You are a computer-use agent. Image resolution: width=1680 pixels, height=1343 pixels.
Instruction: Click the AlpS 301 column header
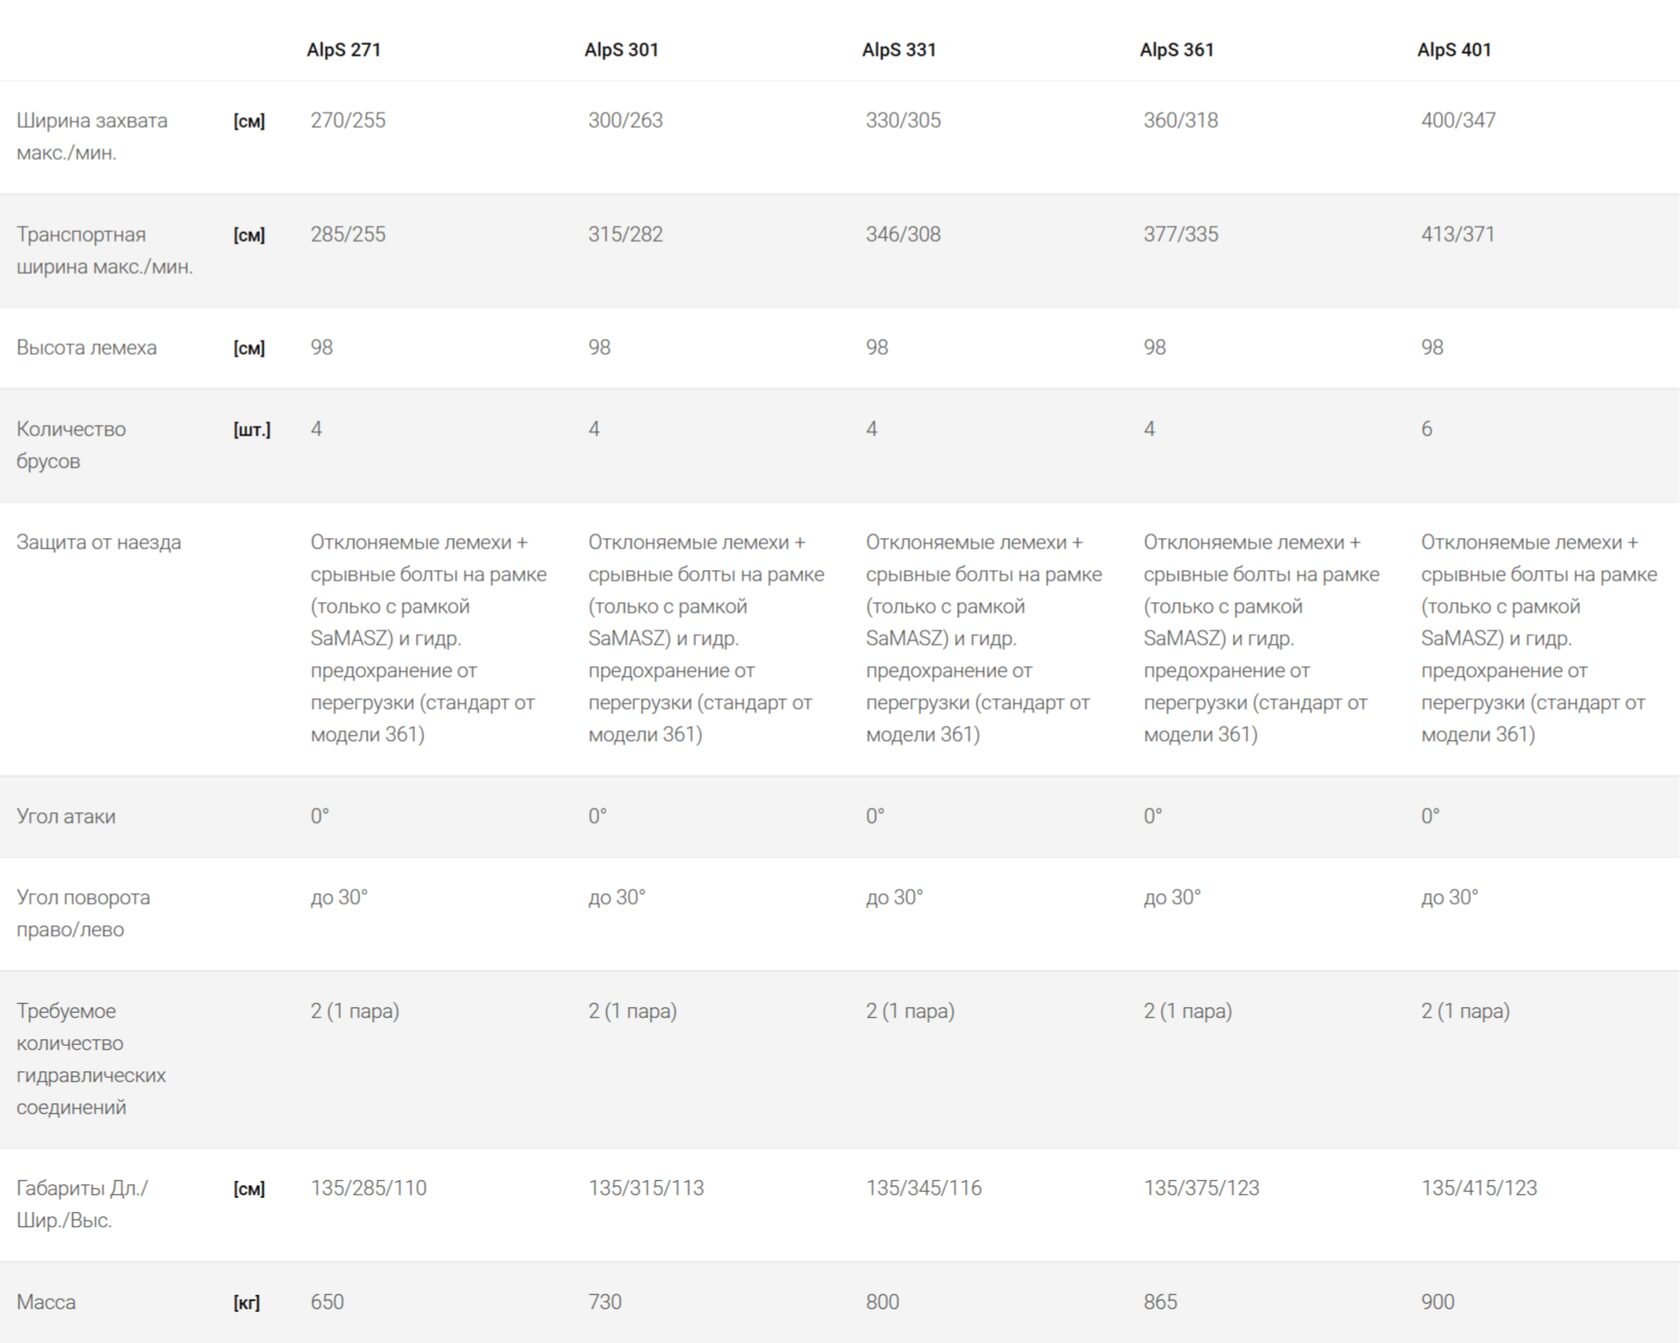click(621, 50)
